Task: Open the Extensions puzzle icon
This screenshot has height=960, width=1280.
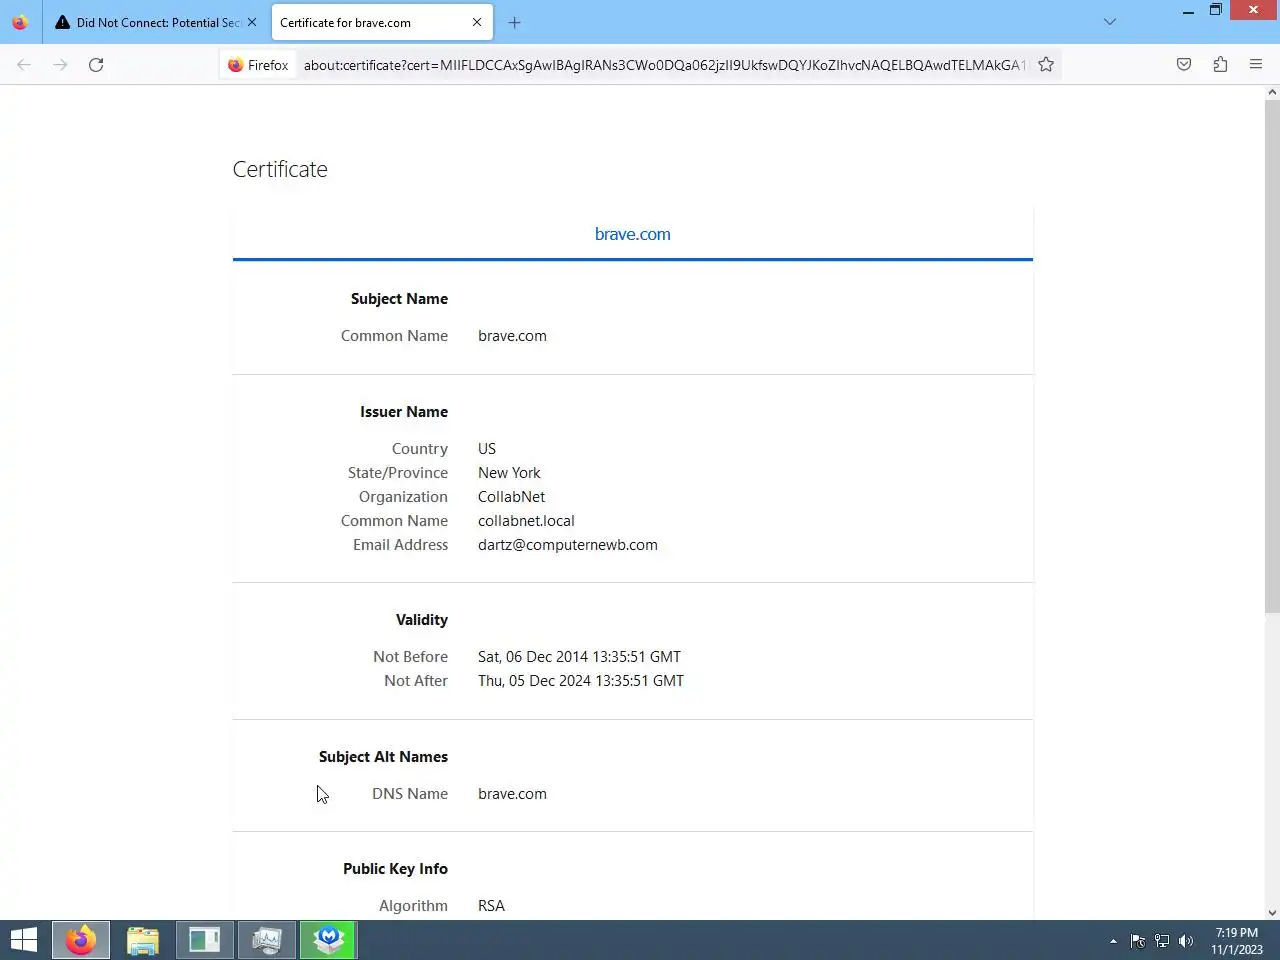Action: click(x=1220, y=65)
